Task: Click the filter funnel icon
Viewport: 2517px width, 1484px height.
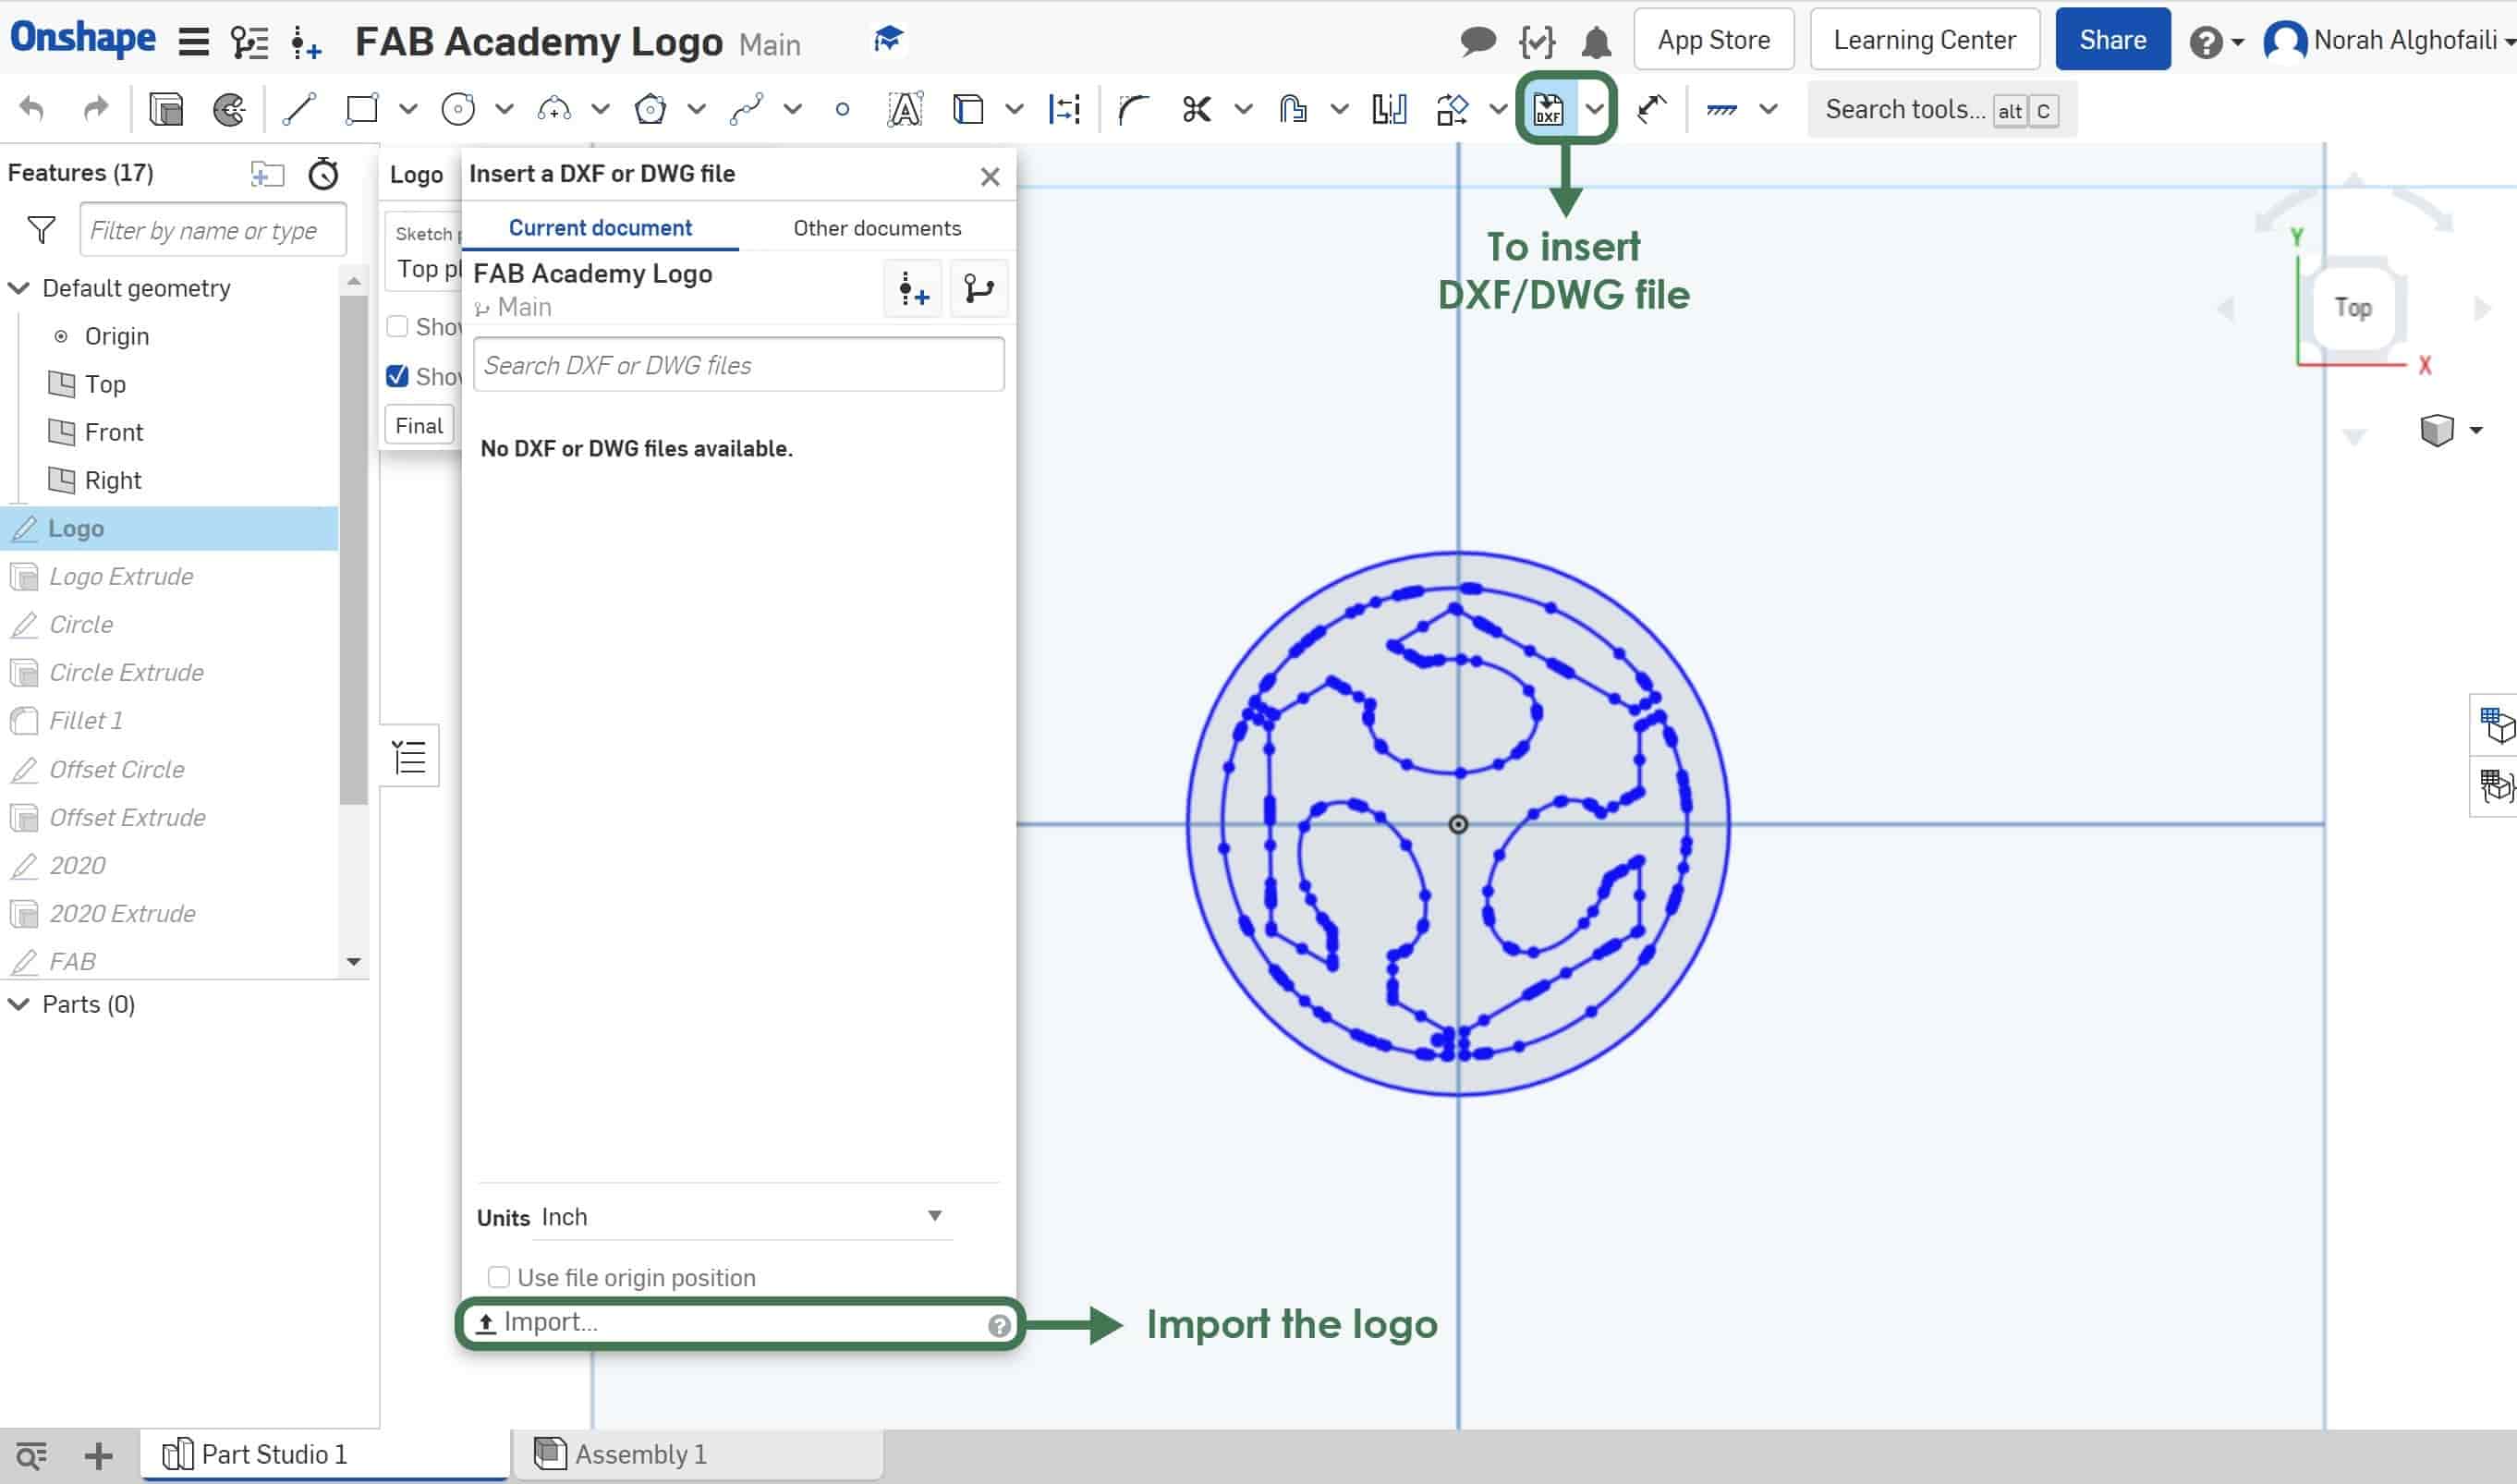Action: [41, 230]
